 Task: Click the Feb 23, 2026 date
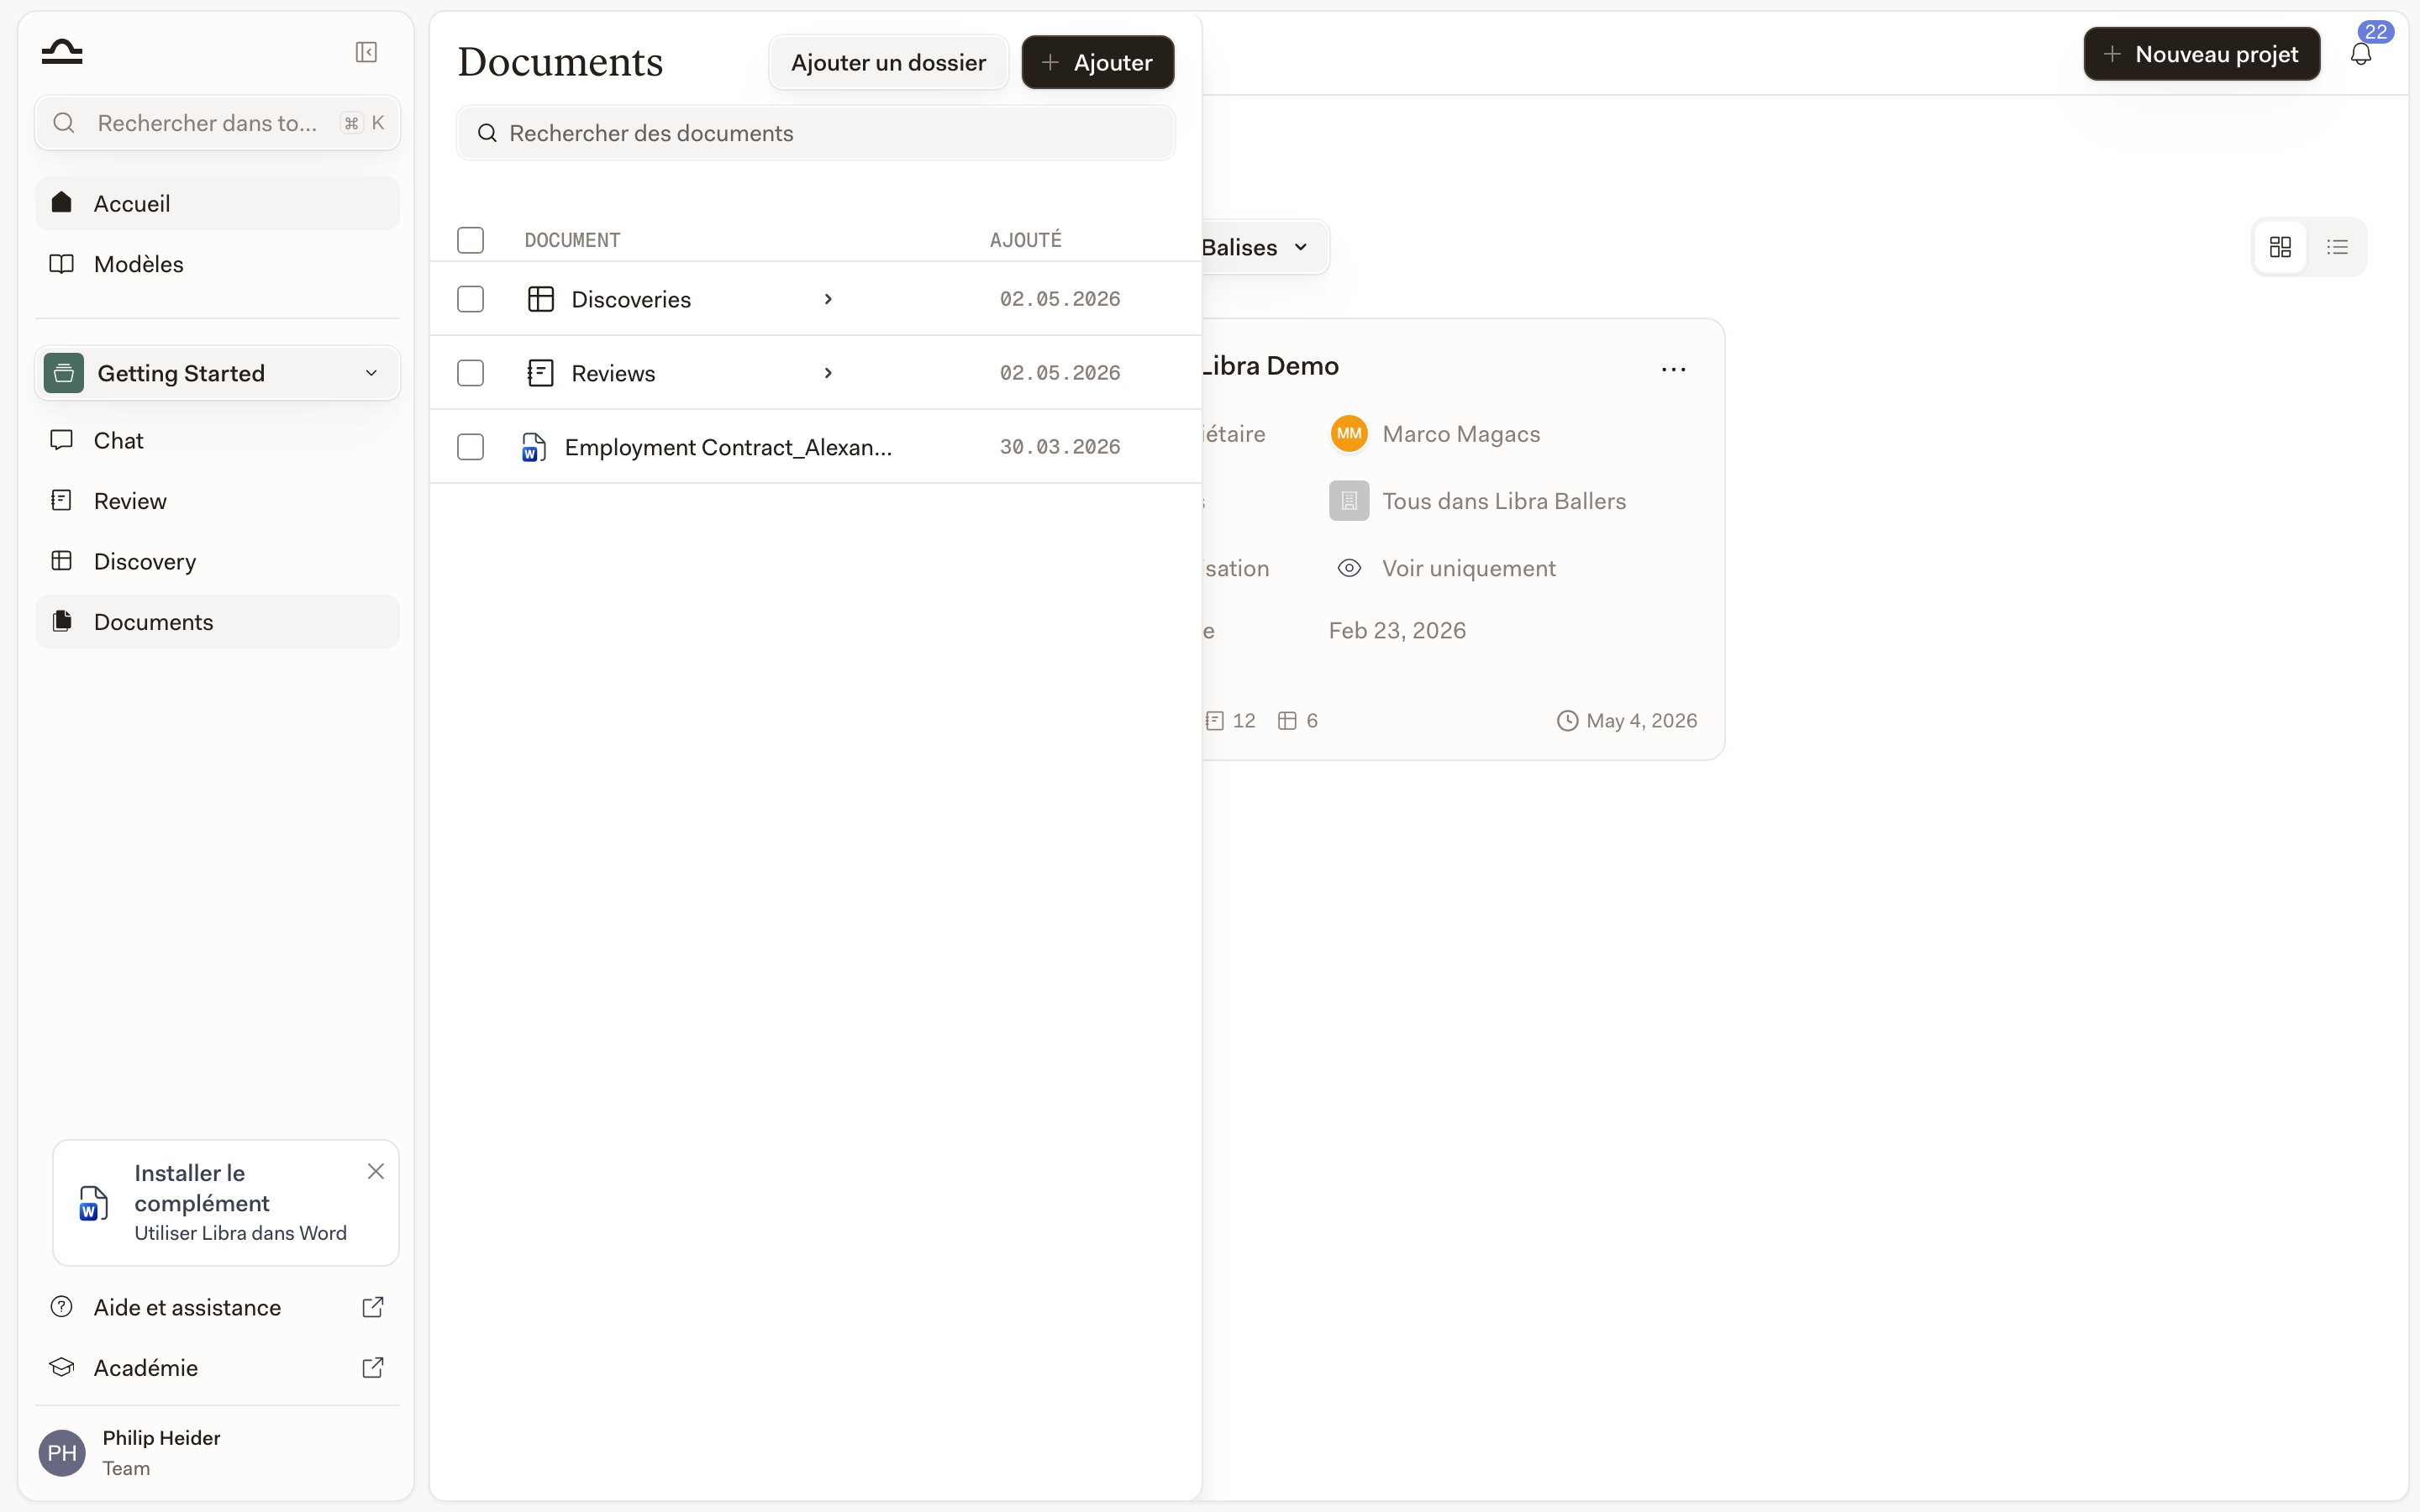click(1397, 630)
